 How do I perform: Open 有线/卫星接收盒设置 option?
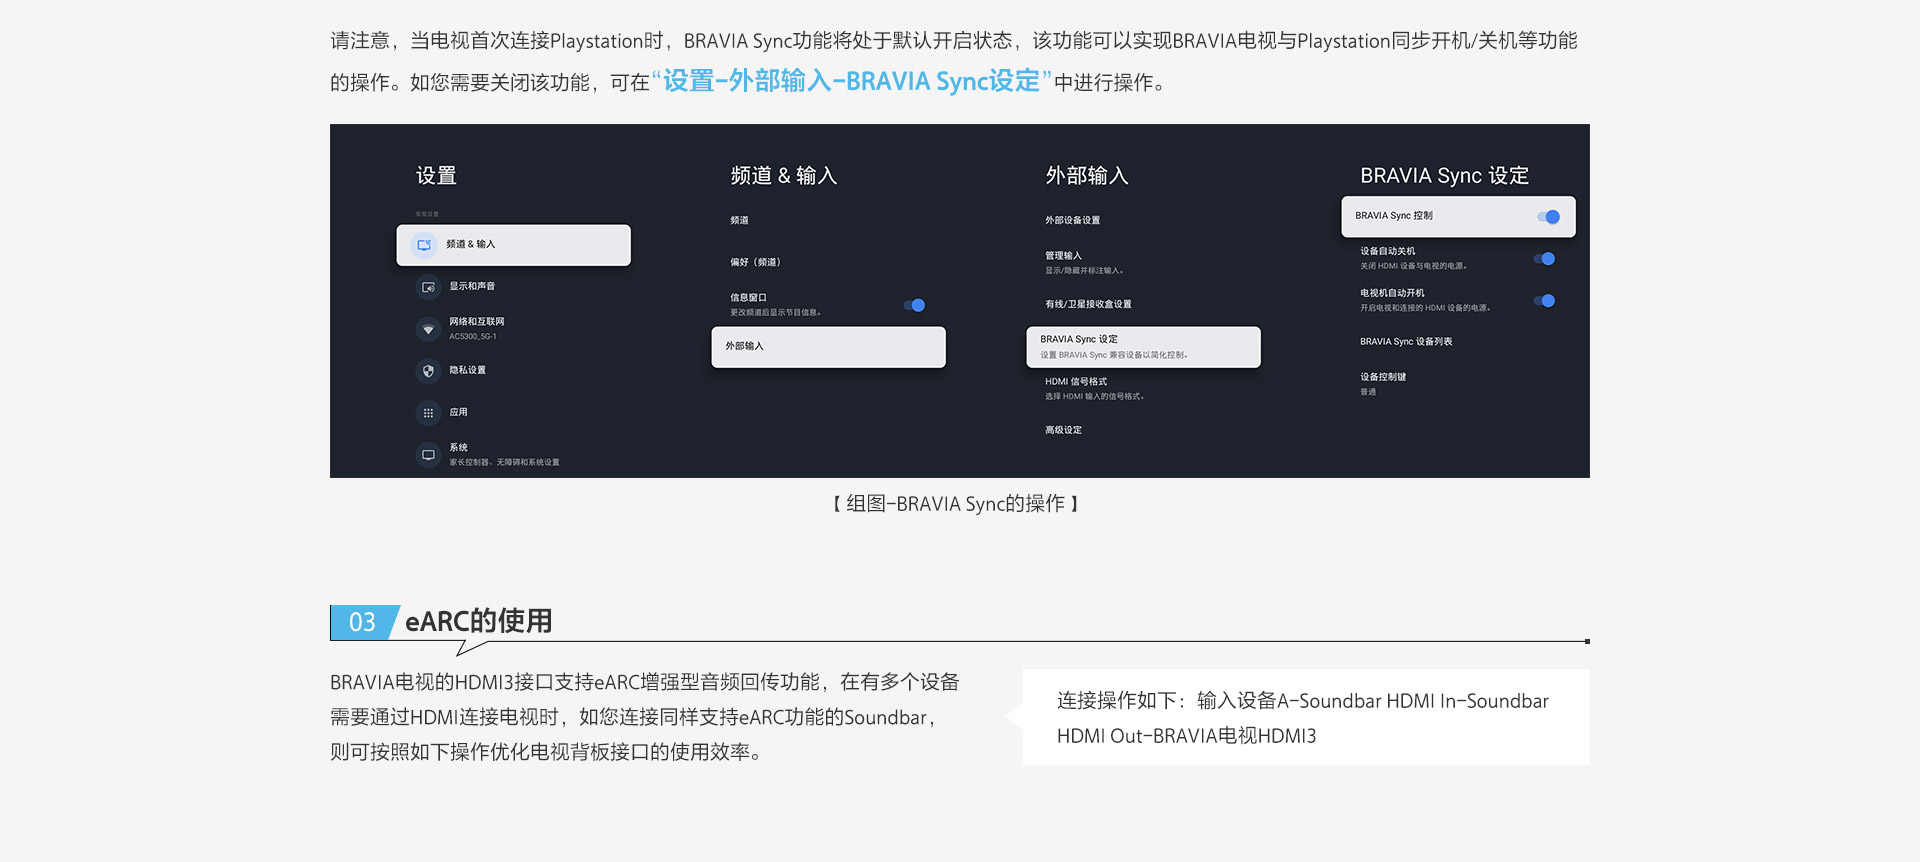point(1088,305)
